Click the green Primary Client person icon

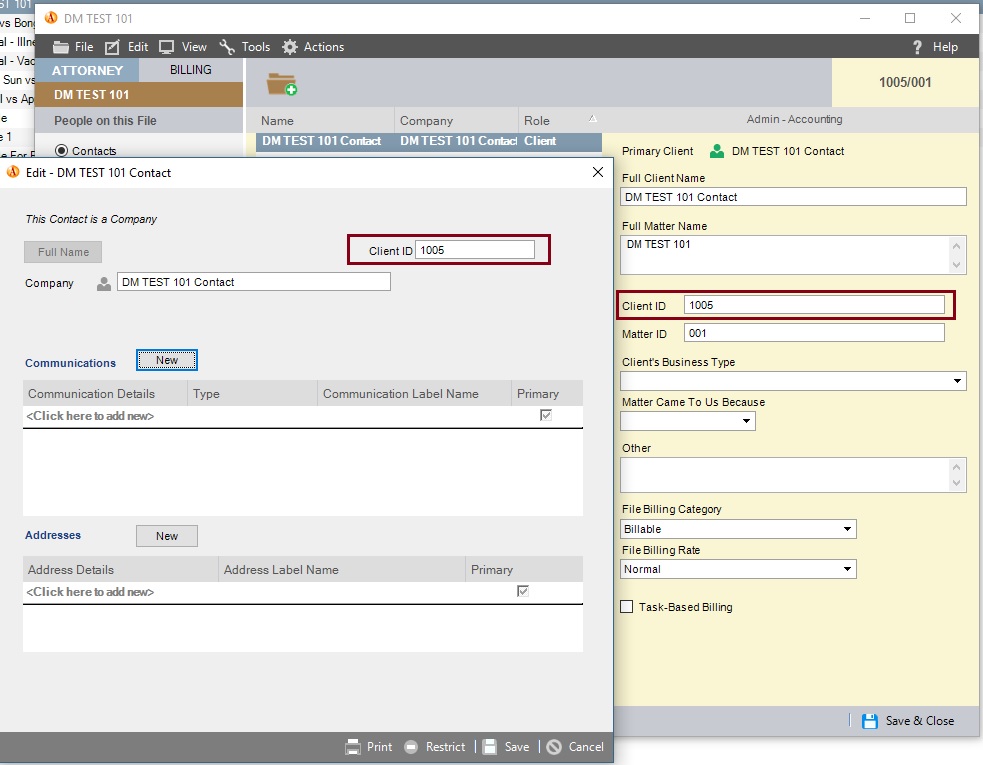click(x=717, y=151)
